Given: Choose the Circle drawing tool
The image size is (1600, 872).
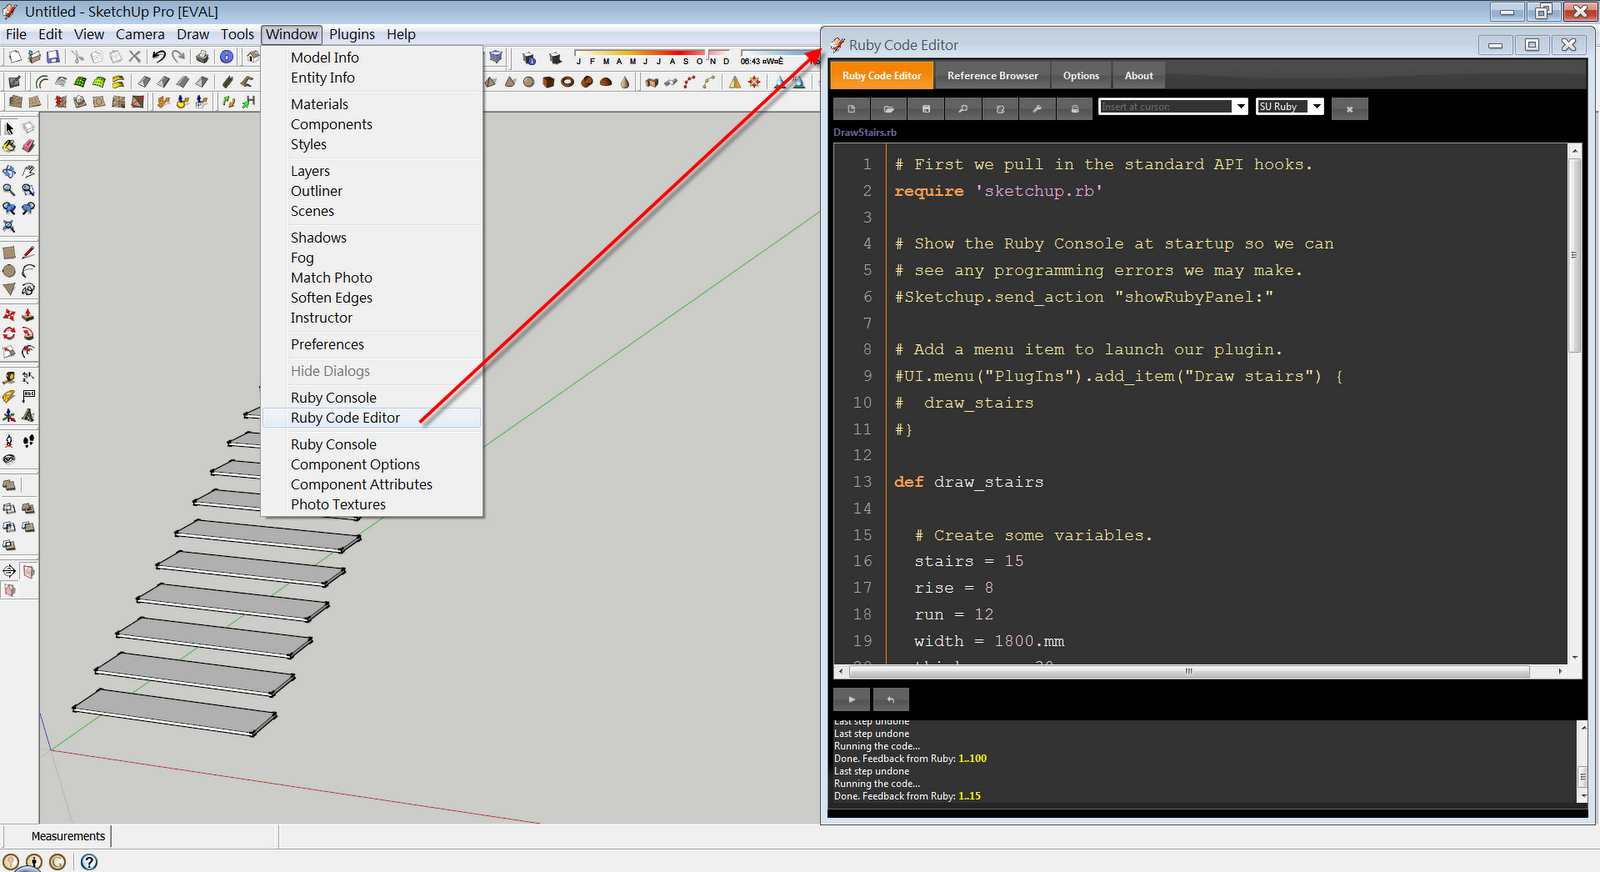Looking at the screenshot, I should point(9,271).
